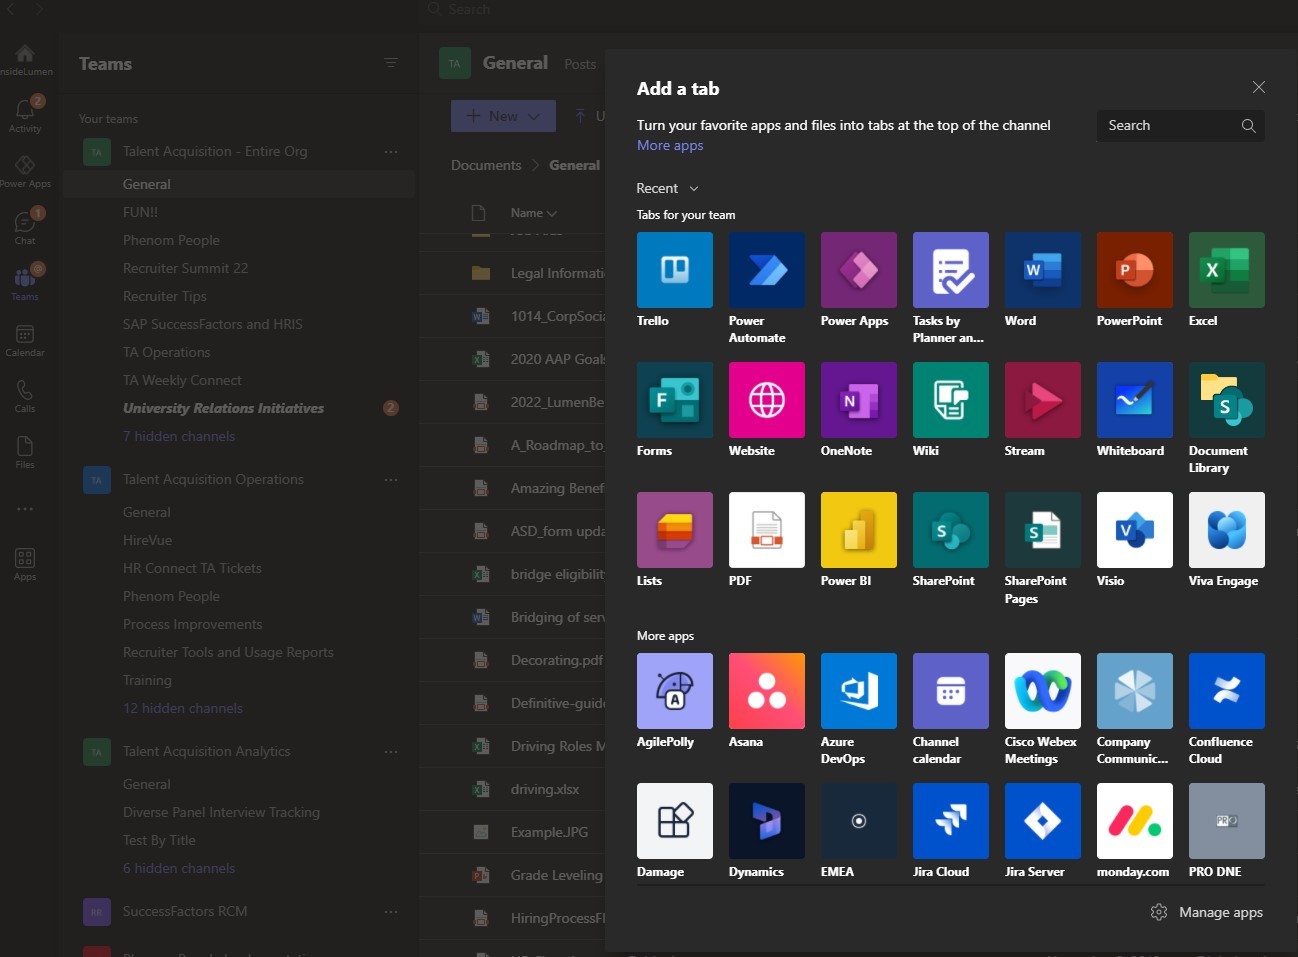Add a Wiki tab

click(950, 400)
